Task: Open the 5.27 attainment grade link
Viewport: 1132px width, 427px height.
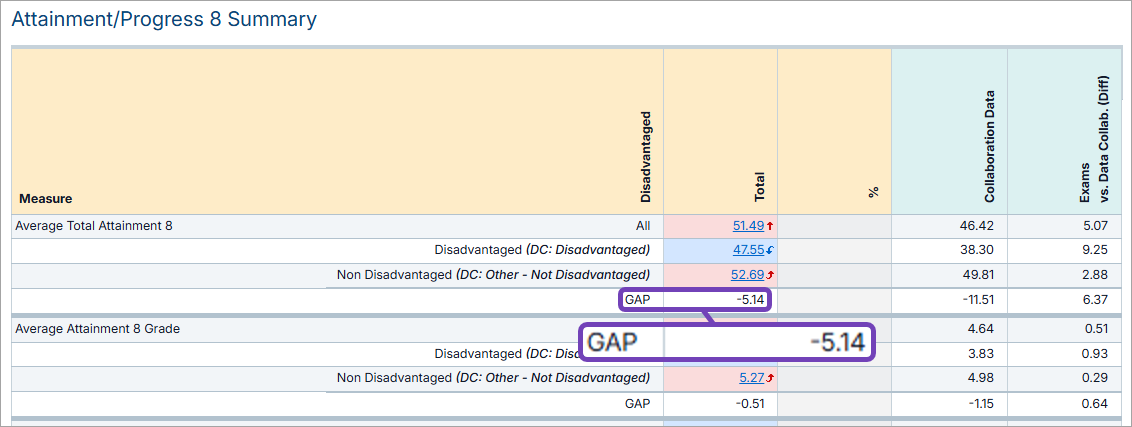Action: click(x=750, y=378)
